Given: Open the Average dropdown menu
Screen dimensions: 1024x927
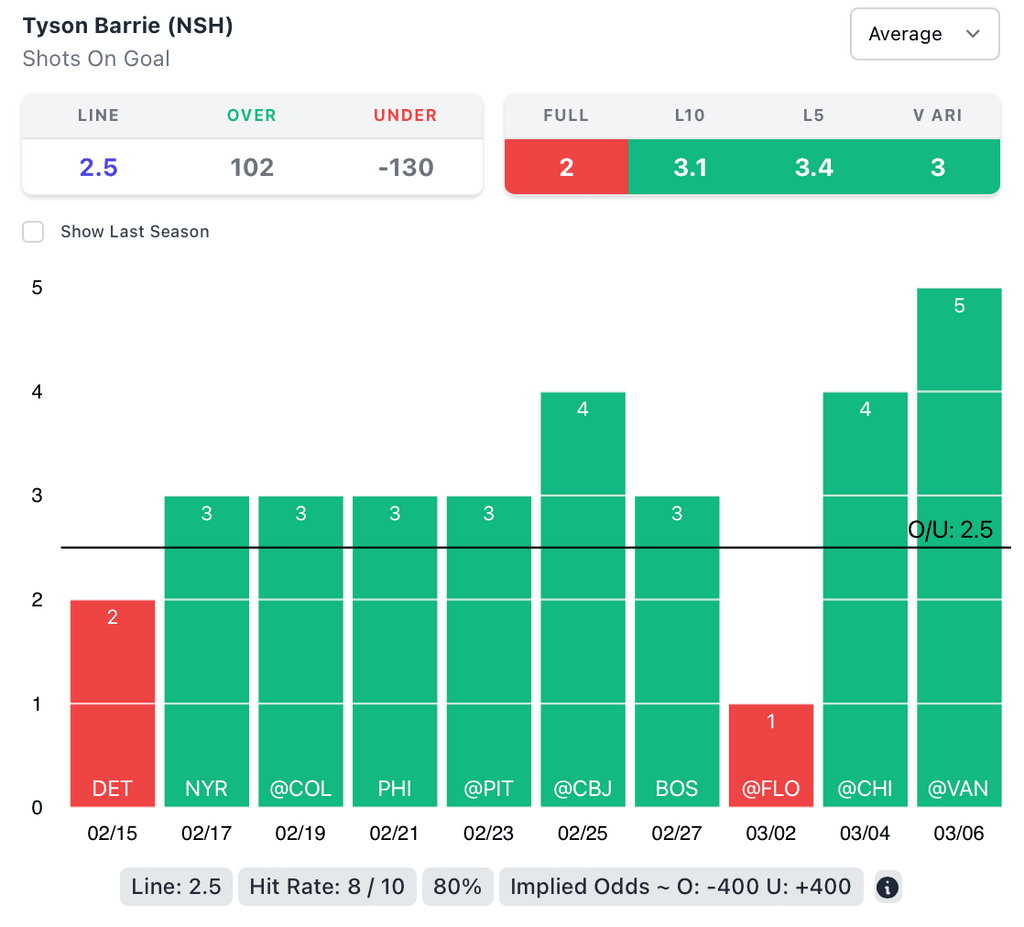Looking at the screenshot, I should (x=923, y=34).
